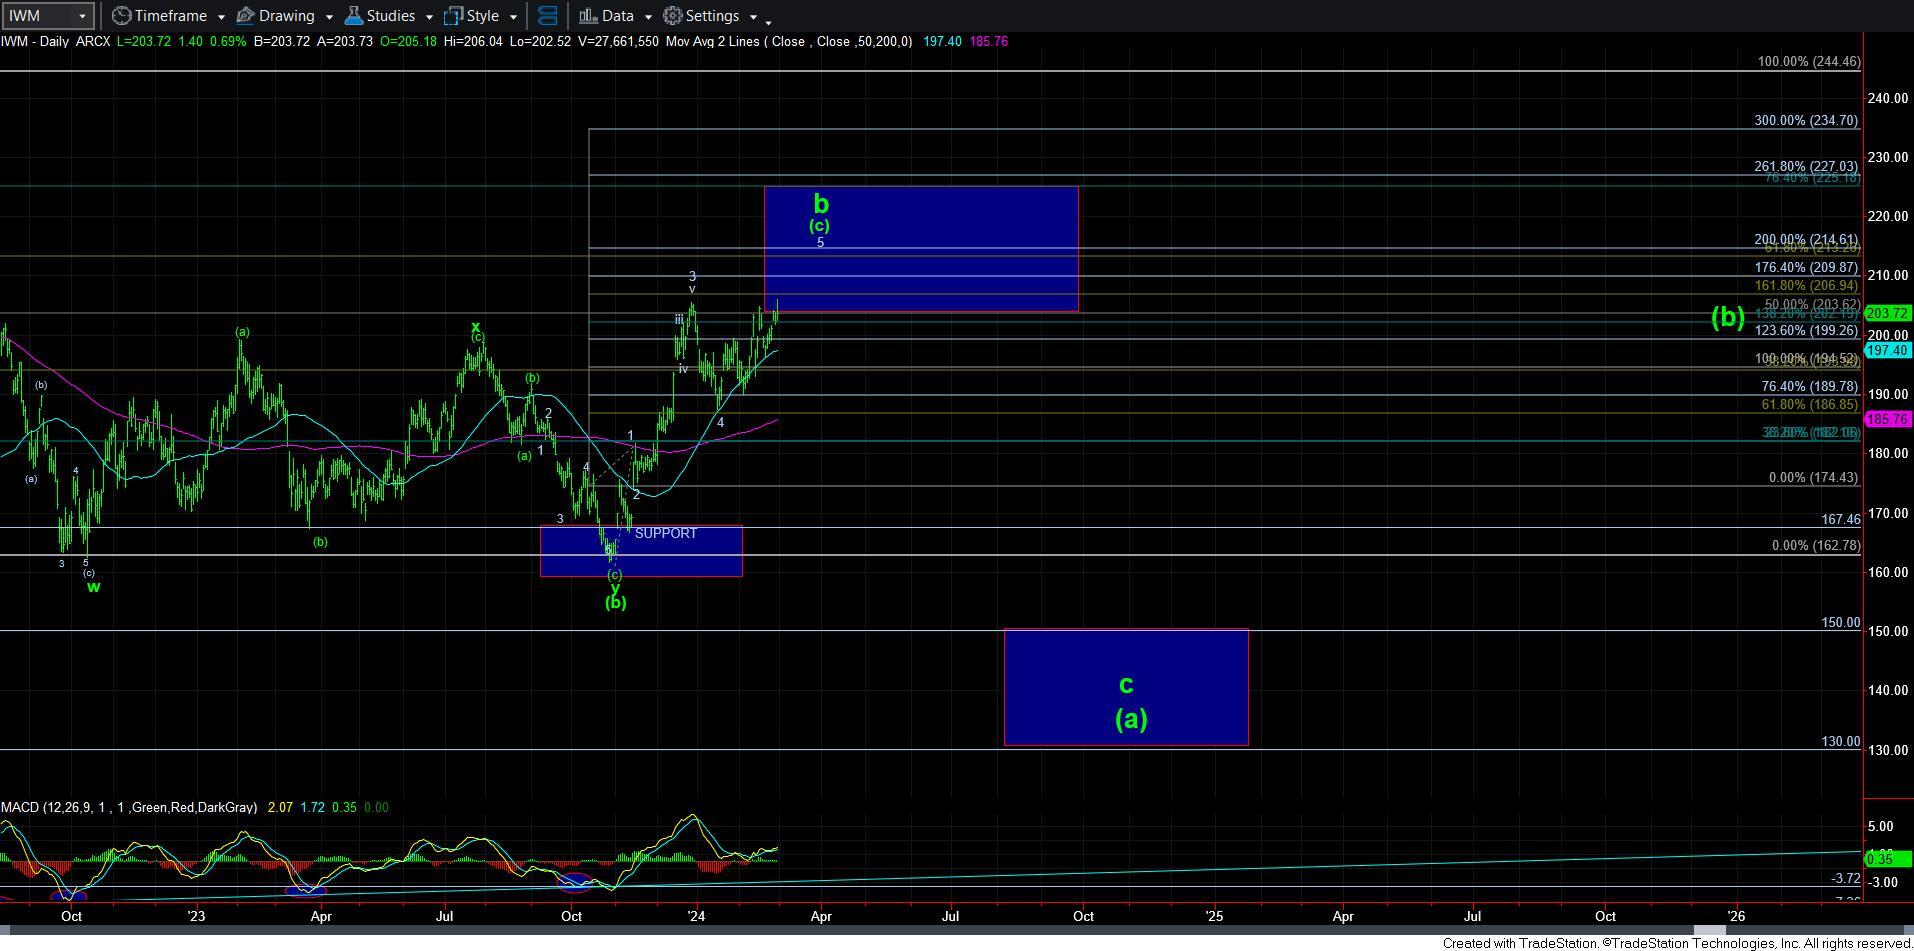The image size is (1914, 951).
Task: Click the 'IWM - Daily ARCX' status text
Action: (x=56, y=41)
